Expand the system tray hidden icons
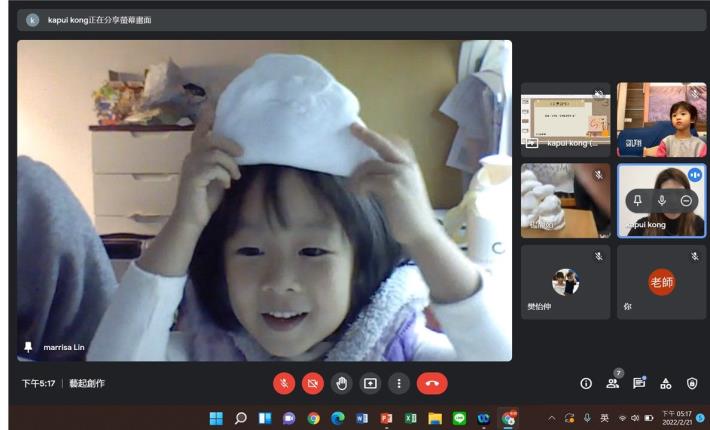 pyautogui.click(x=551, y=418)
